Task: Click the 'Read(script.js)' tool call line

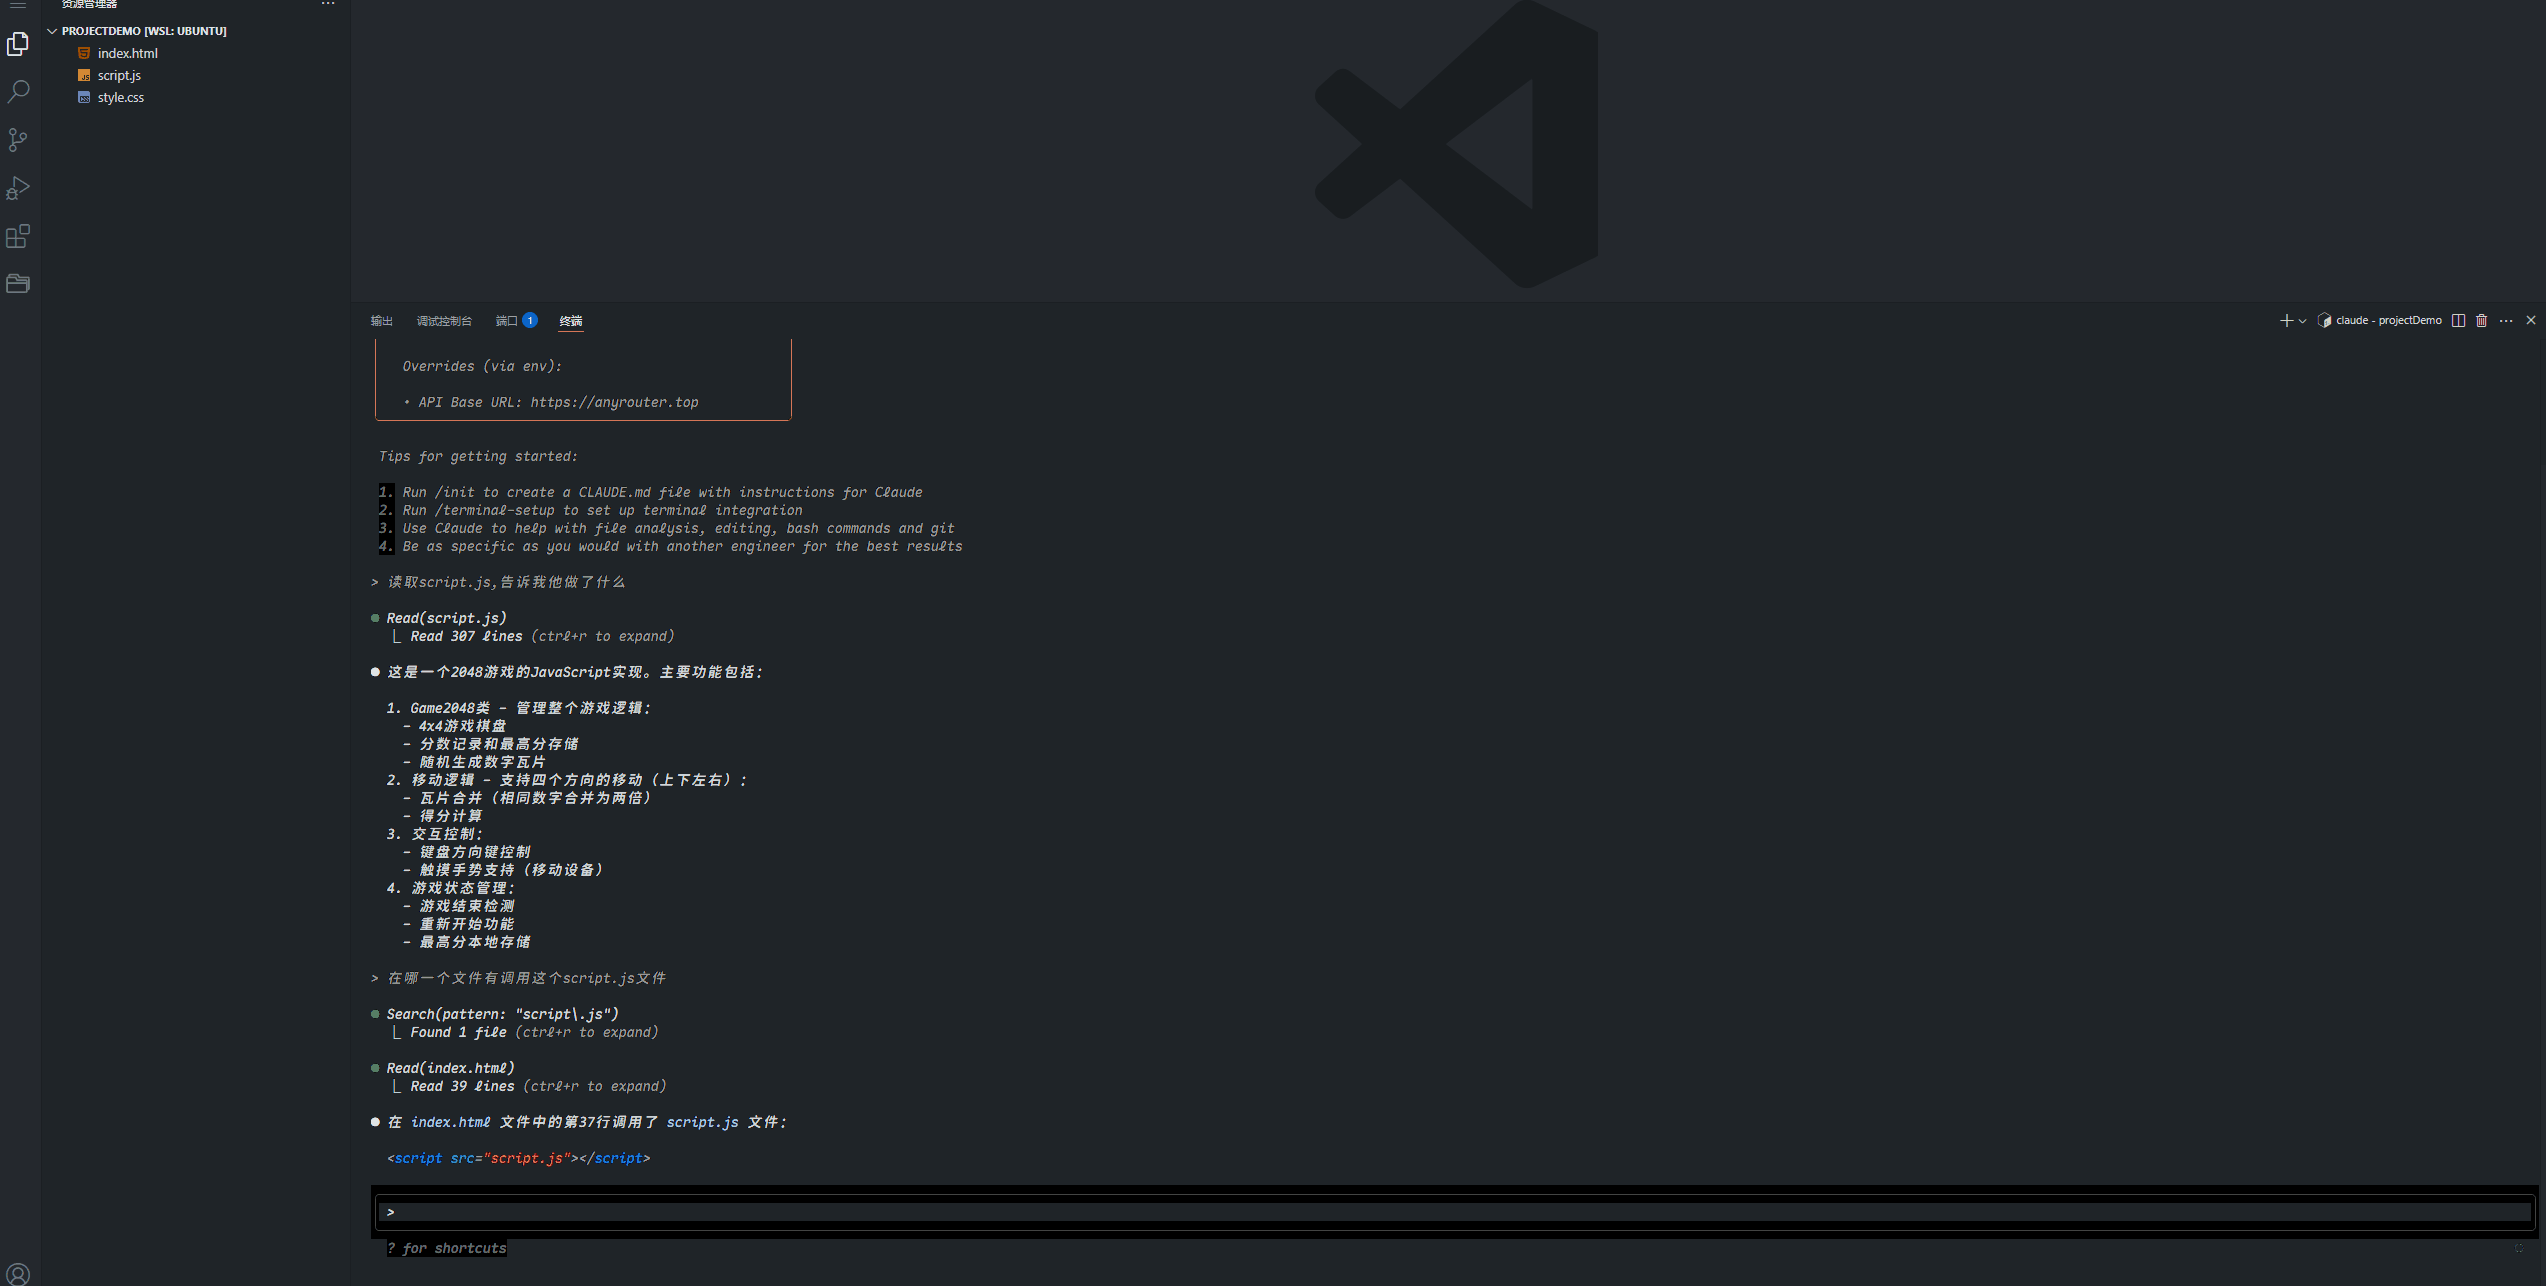Action: pos(440,618)
